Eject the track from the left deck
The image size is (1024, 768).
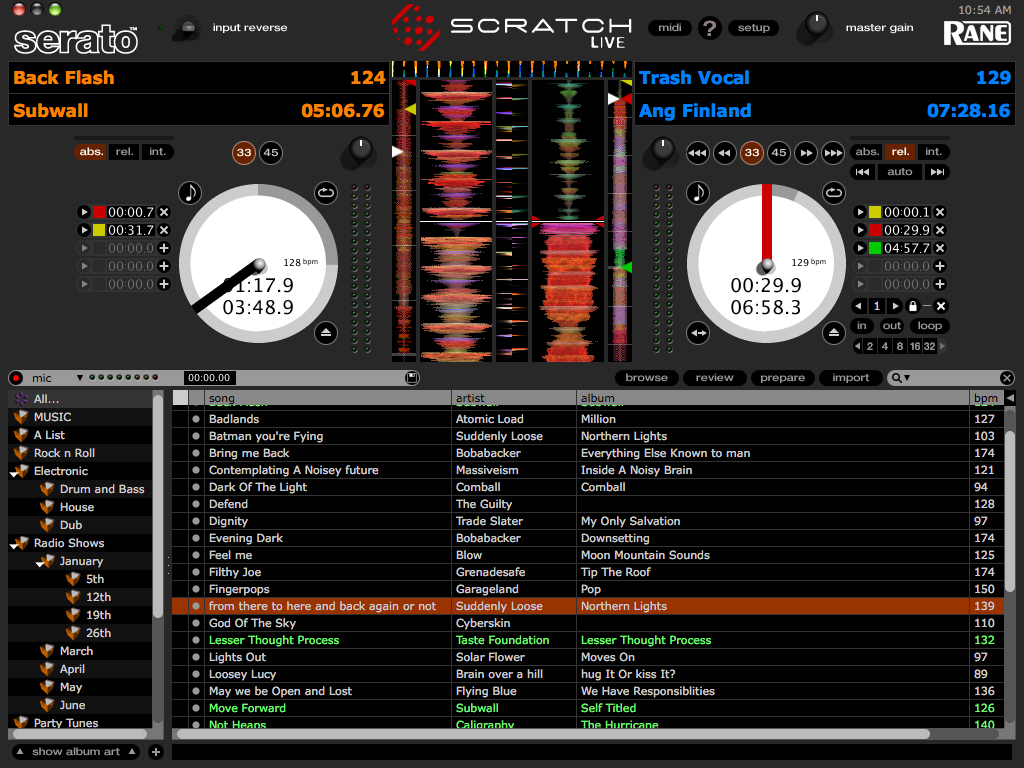pyautogui.click(x=326, y=333)
